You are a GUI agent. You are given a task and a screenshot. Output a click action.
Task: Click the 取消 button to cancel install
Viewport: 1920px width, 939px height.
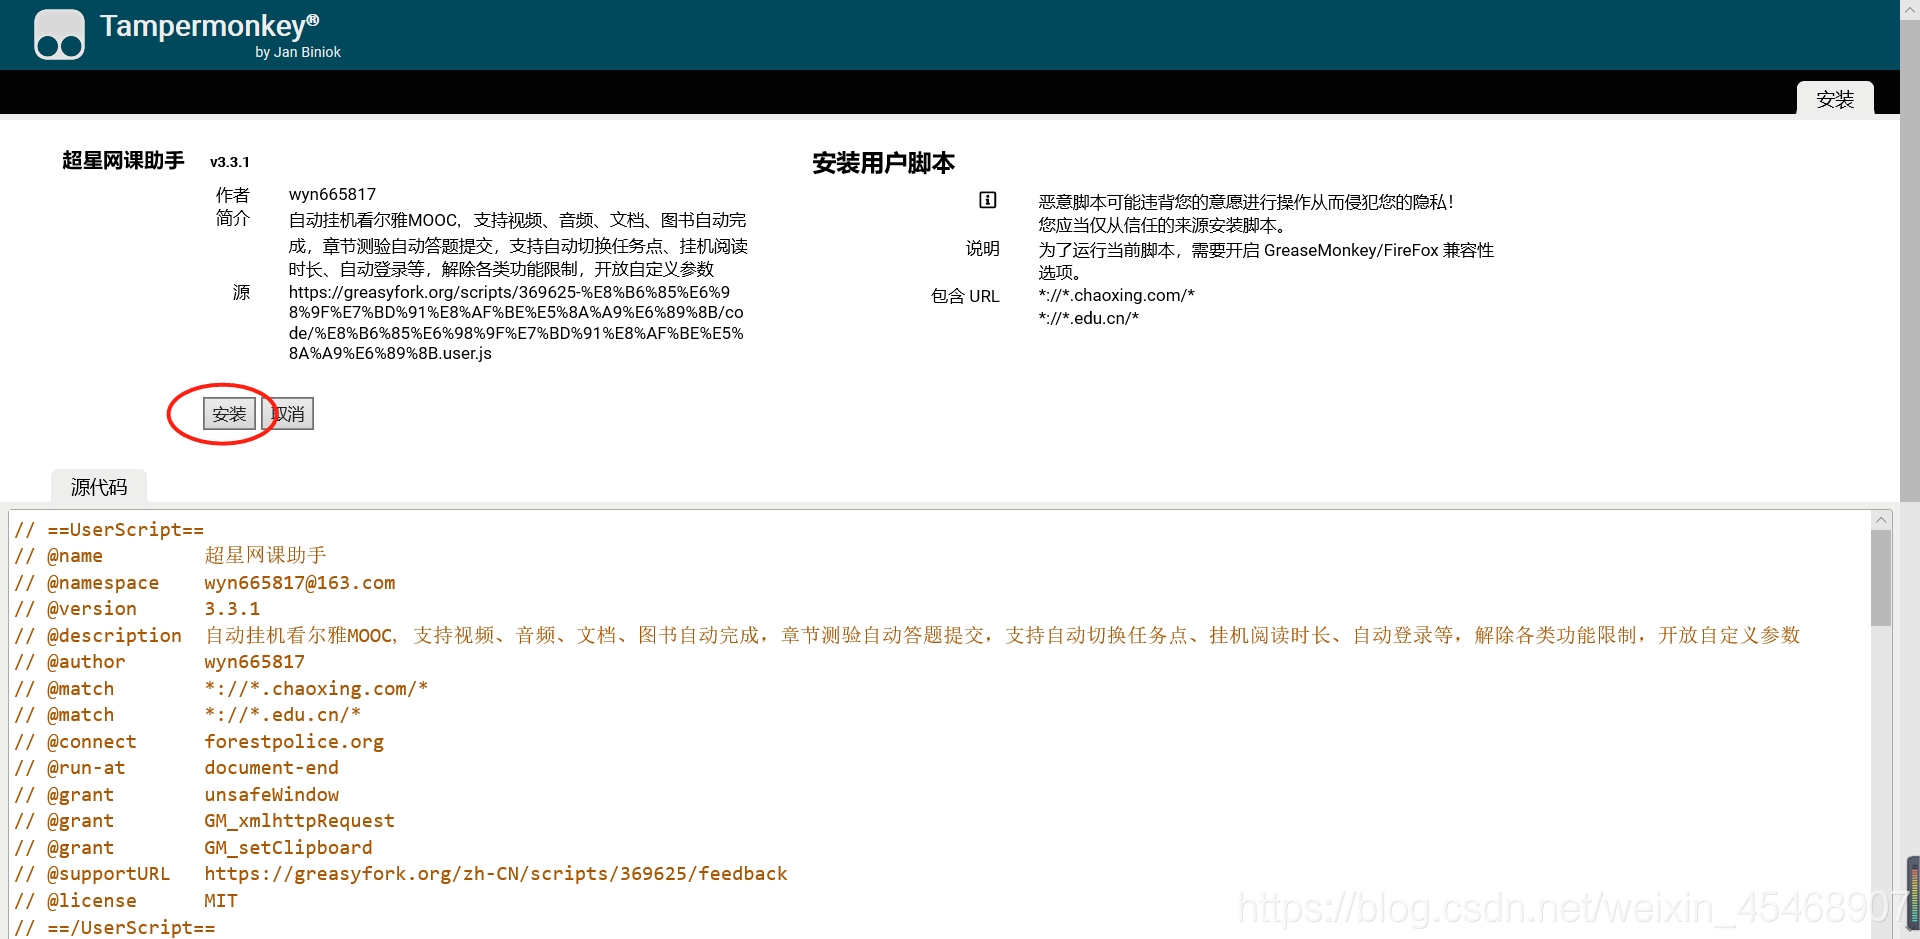tap(288, 414)
